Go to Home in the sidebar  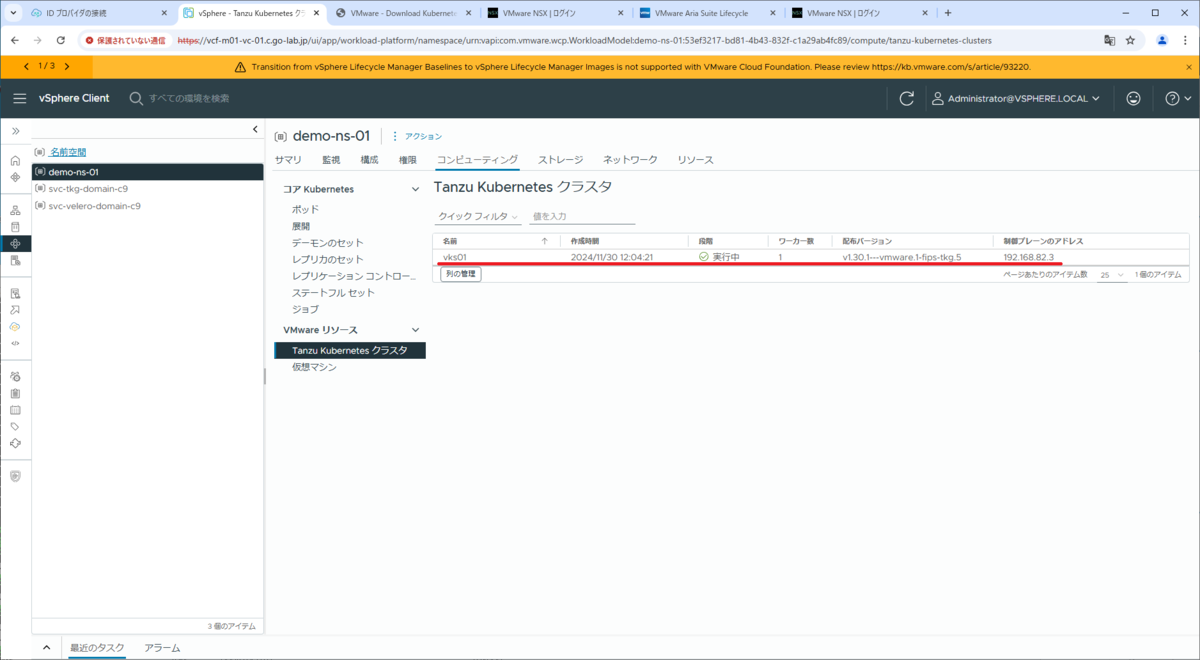[x=15, y=160]
